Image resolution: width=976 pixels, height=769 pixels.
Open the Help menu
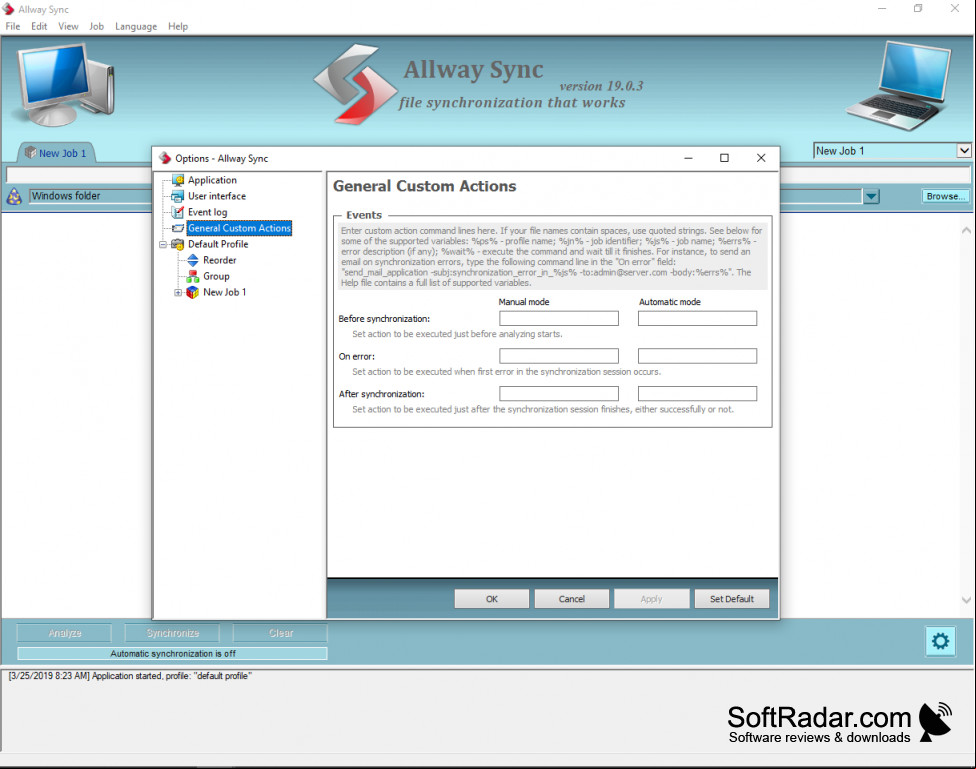click(x=178, y=26)
